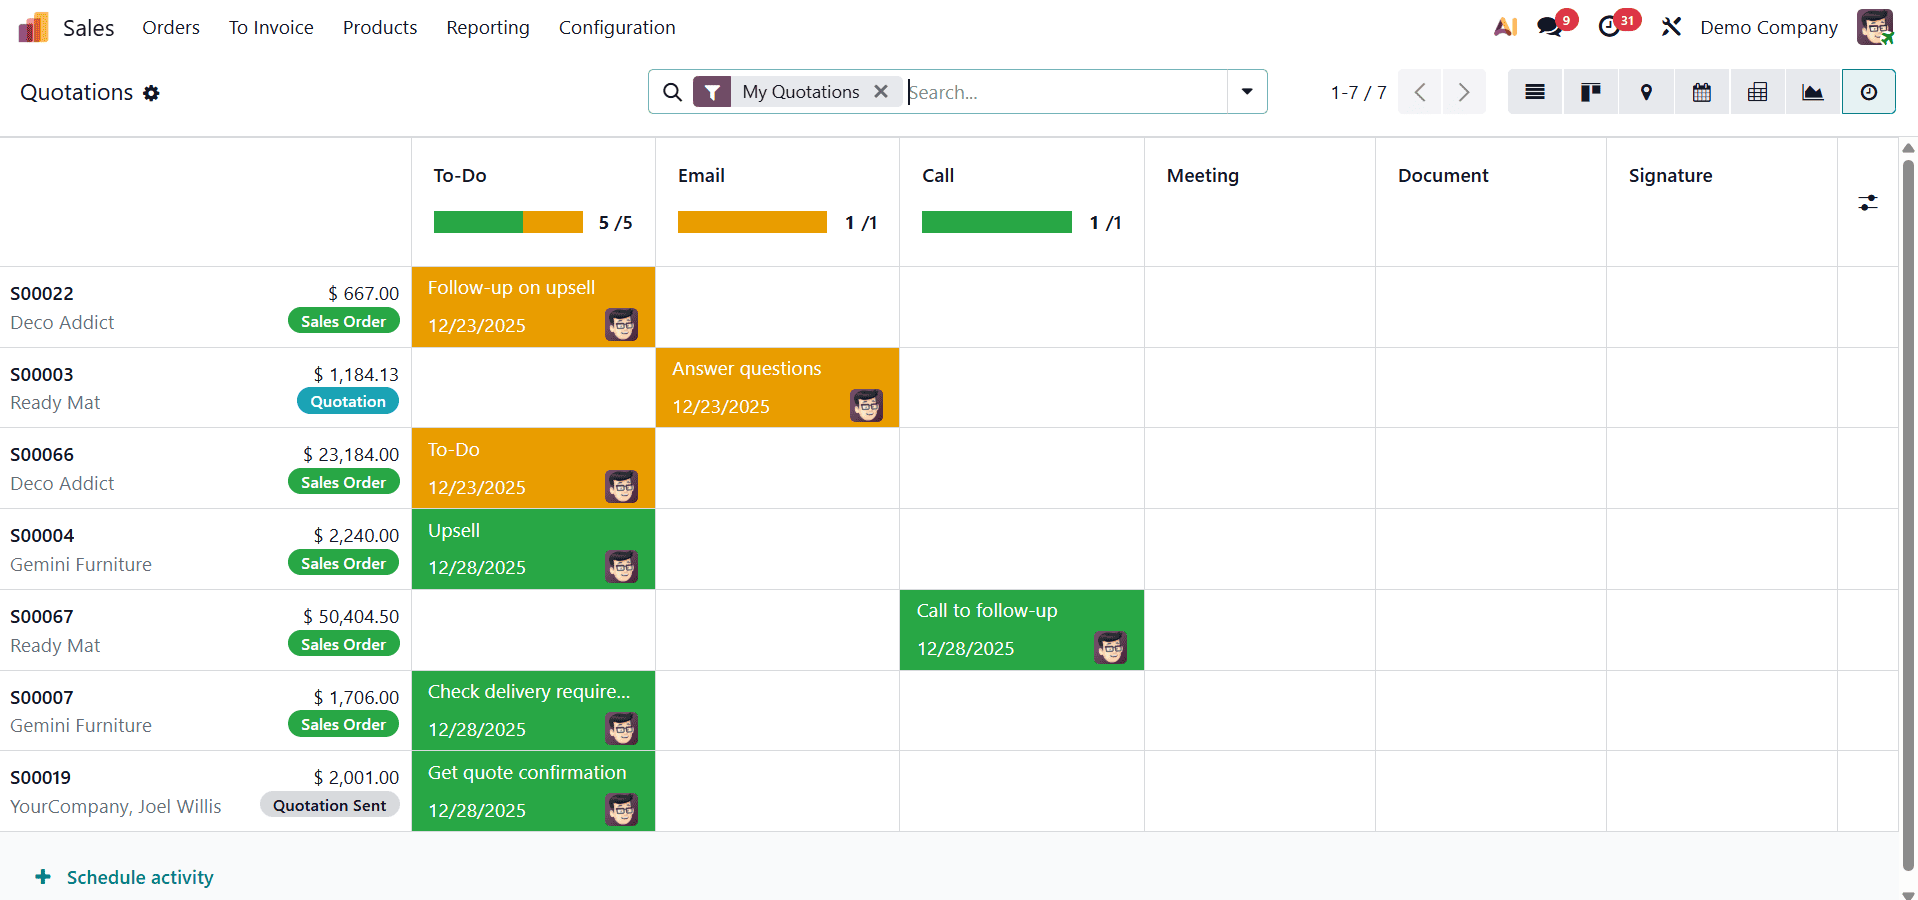Open sales order S00066 for Deco Addict
1918x900 pixels.
42,454
